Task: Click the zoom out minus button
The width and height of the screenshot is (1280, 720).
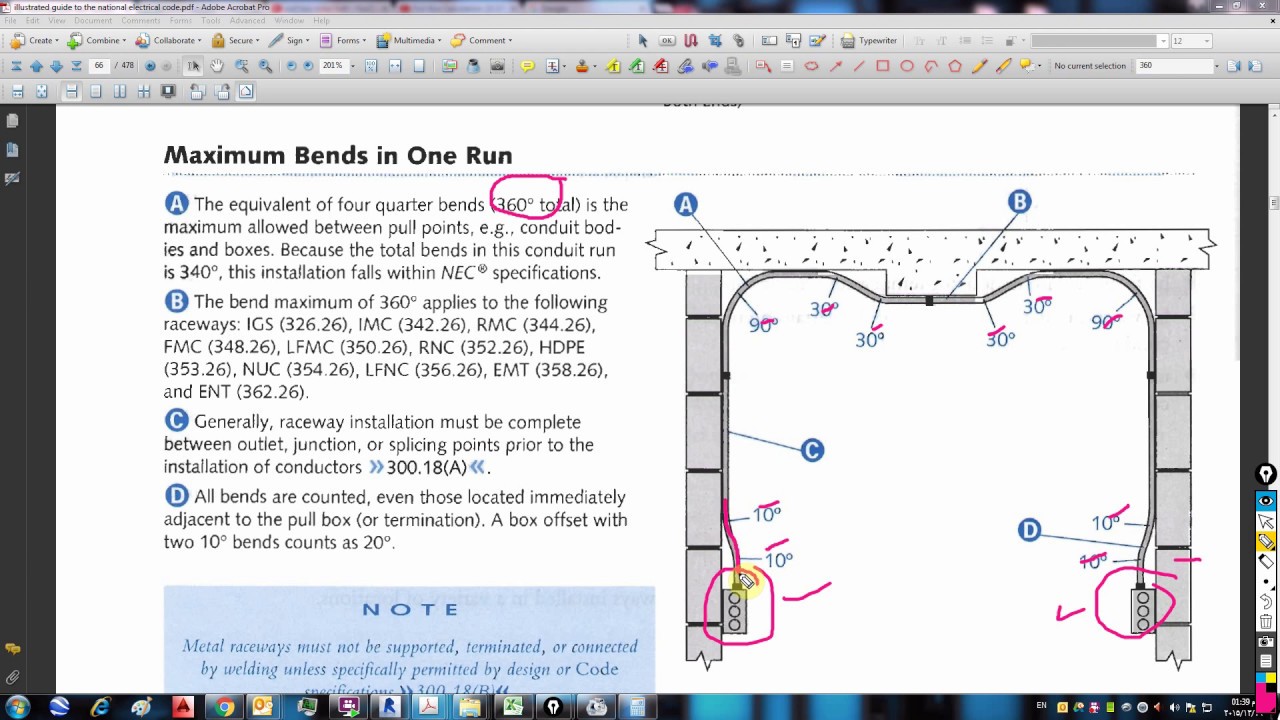Action: (x=291, y=66)
